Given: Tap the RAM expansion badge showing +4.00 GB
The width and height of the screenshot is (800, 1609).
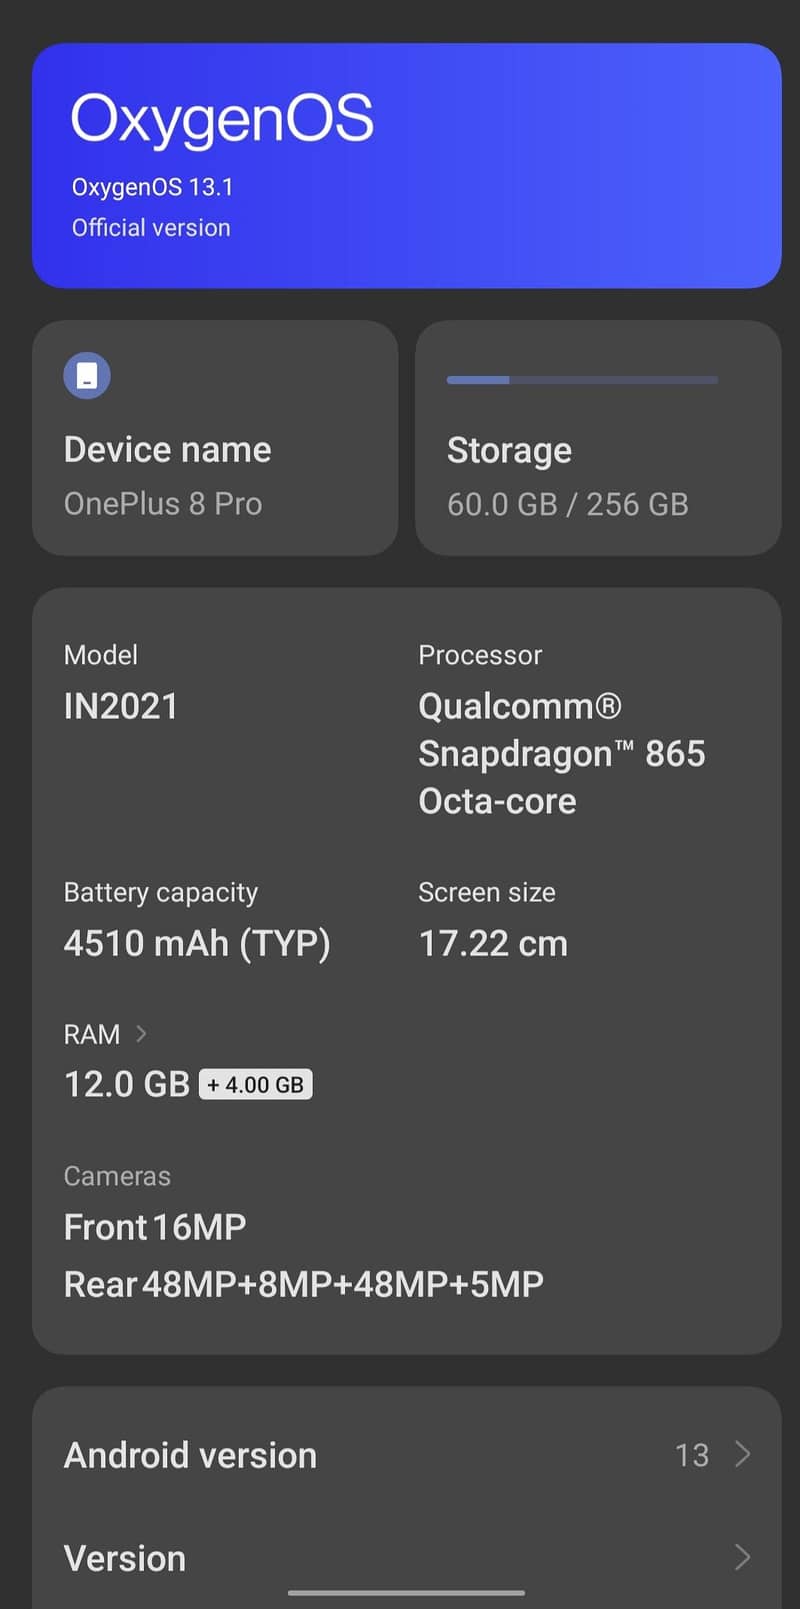Looking at the screenshot, I should pyautogui.click(x=256, y=1083).
